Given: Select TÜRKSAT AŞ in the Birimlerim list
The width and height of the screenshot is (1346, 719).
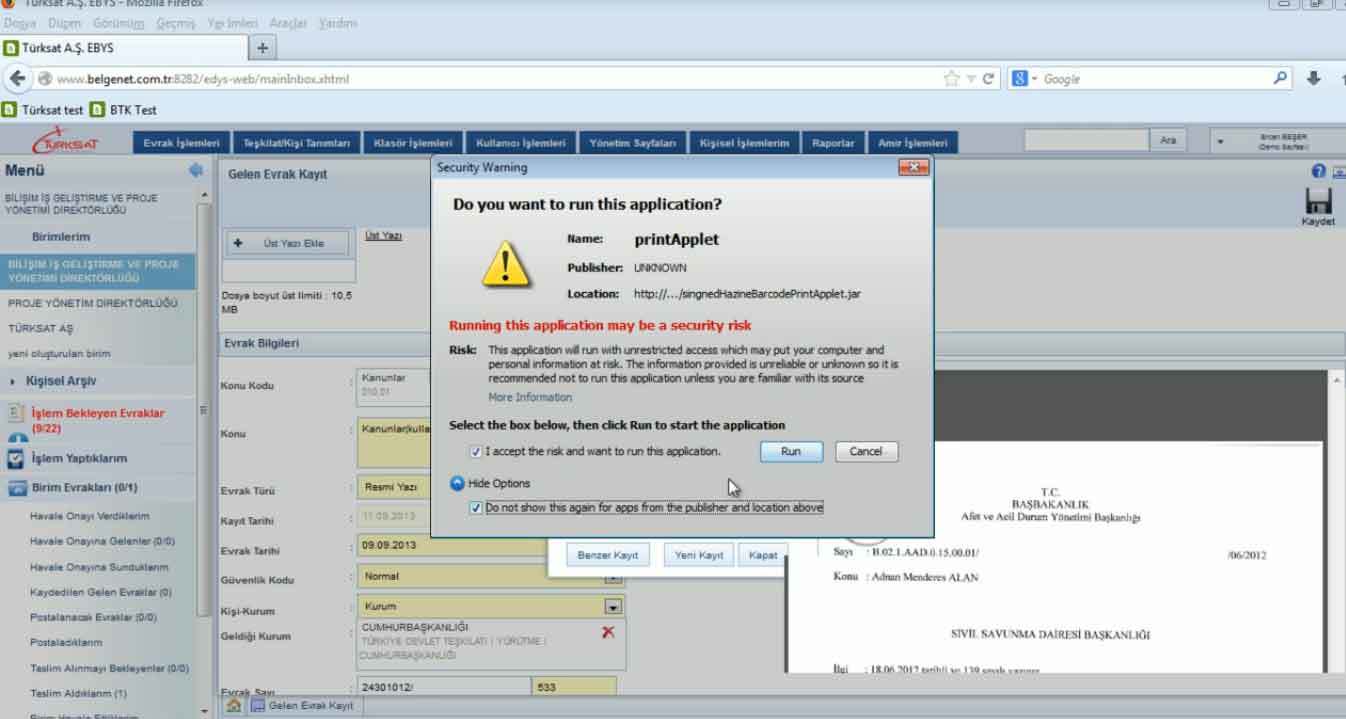Looking at the screenshot, I should (x=41, y=329).
